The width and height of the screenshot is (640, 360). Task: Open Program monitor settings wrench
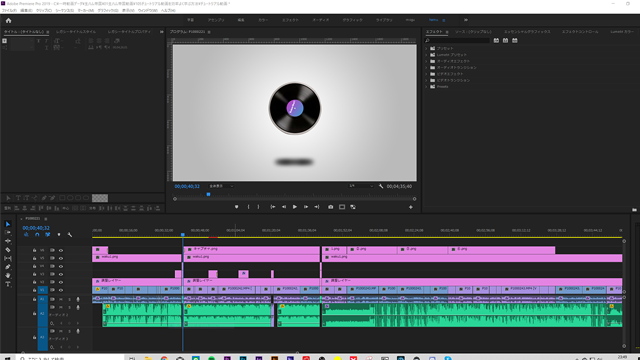pos(381,186)
